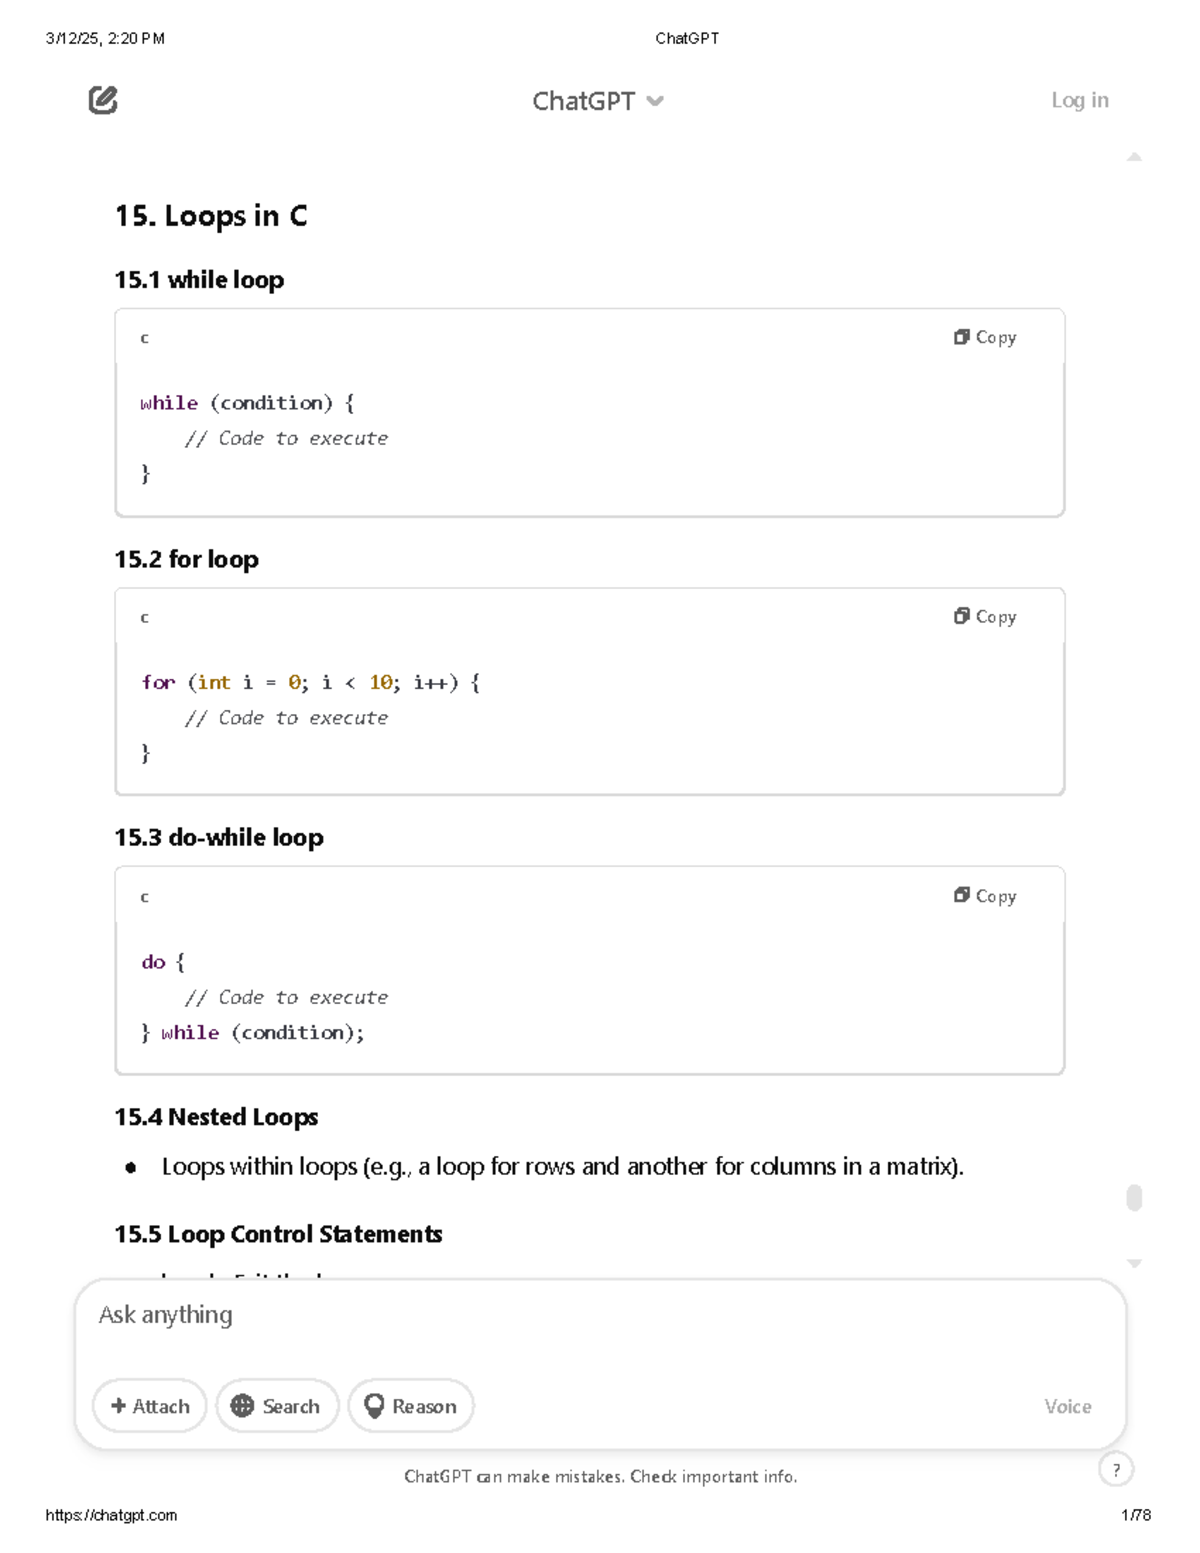
Task: Click the '15.4 Nested Loops' heading
Action: click(216, 1117)
